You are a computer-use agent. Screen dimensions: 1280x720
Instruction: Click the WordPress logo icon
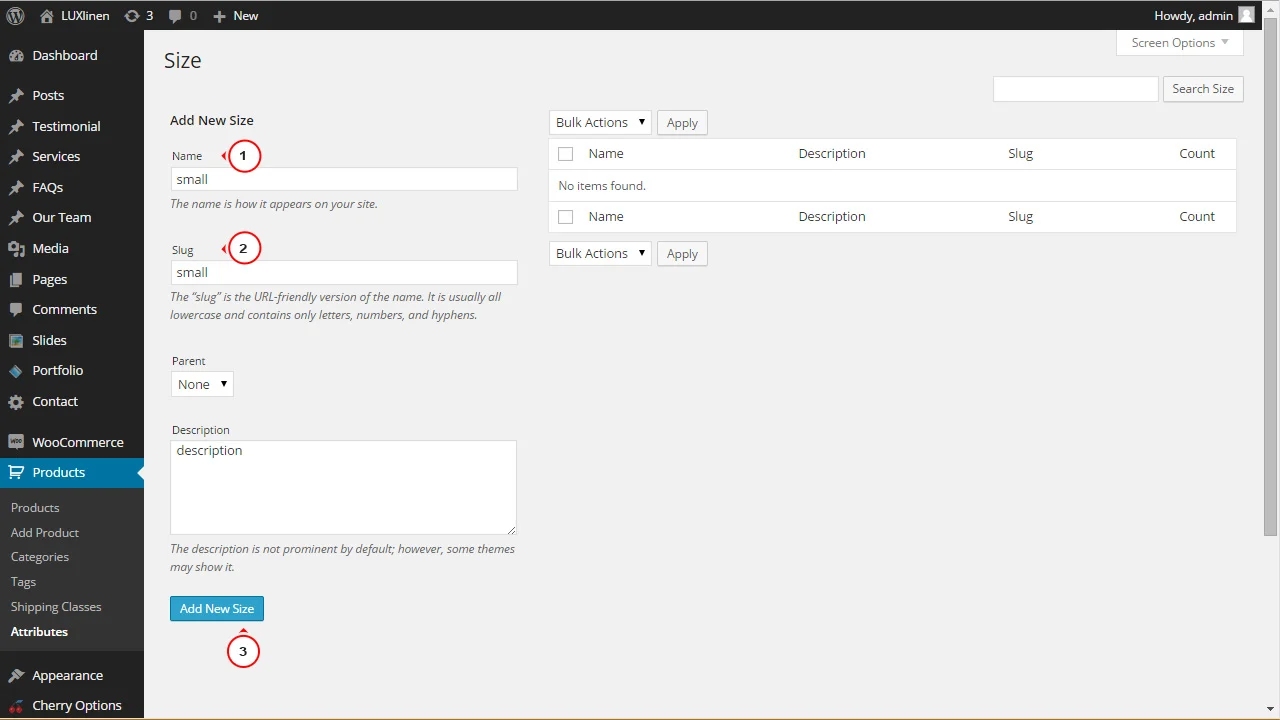[x=15, y=15]
